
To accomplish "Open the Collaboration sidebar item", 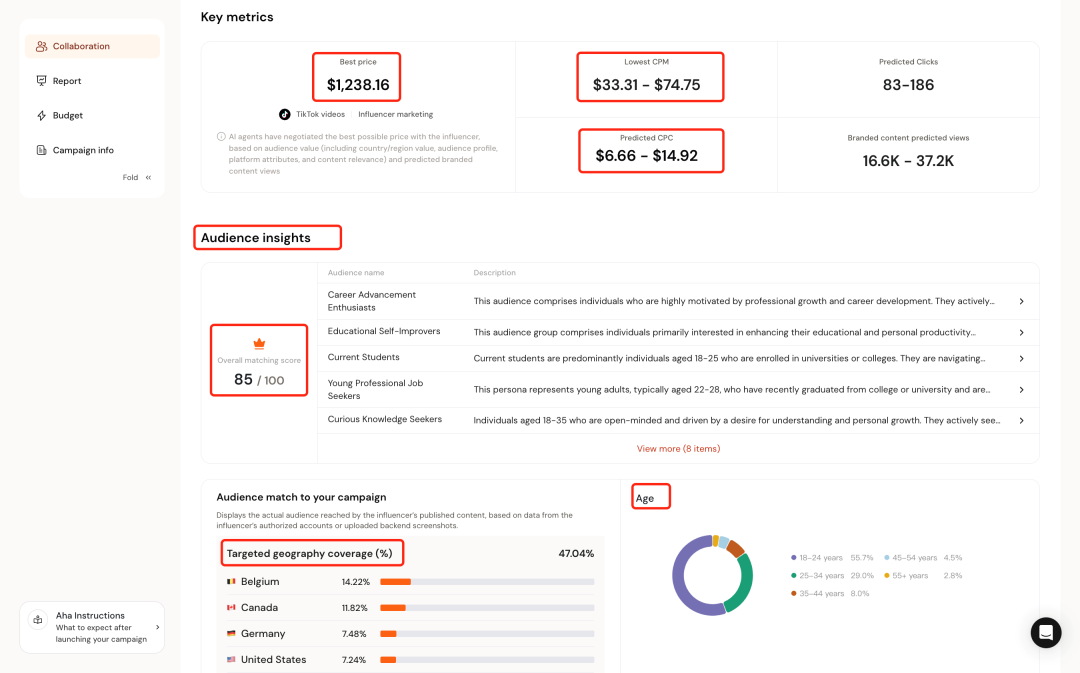I will [x=81, y=46].
